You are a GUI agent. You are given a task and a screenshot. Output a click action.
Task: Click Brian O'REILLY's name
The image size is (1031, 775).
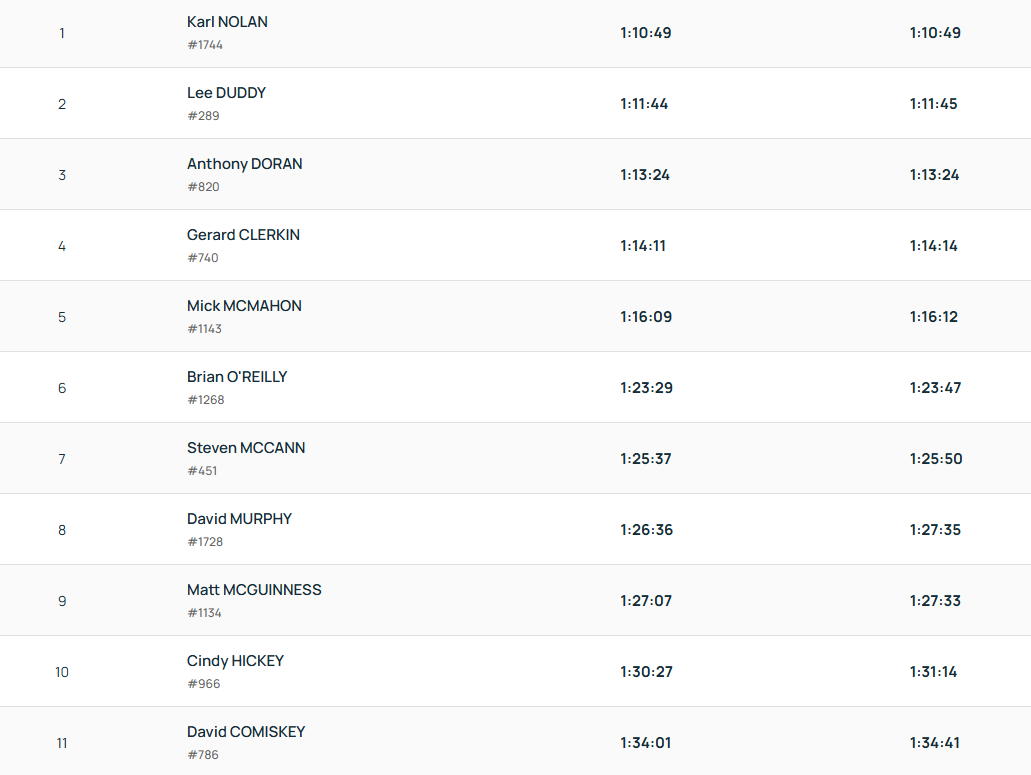[x=237, y=377]
